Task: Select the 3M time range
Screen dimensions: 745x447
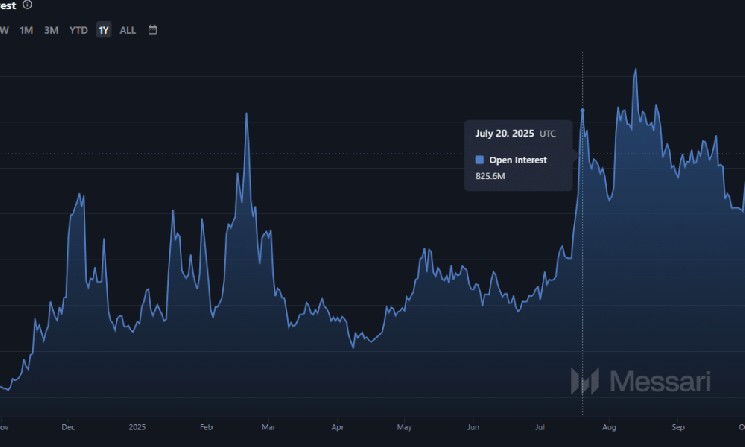Action: 51,30
